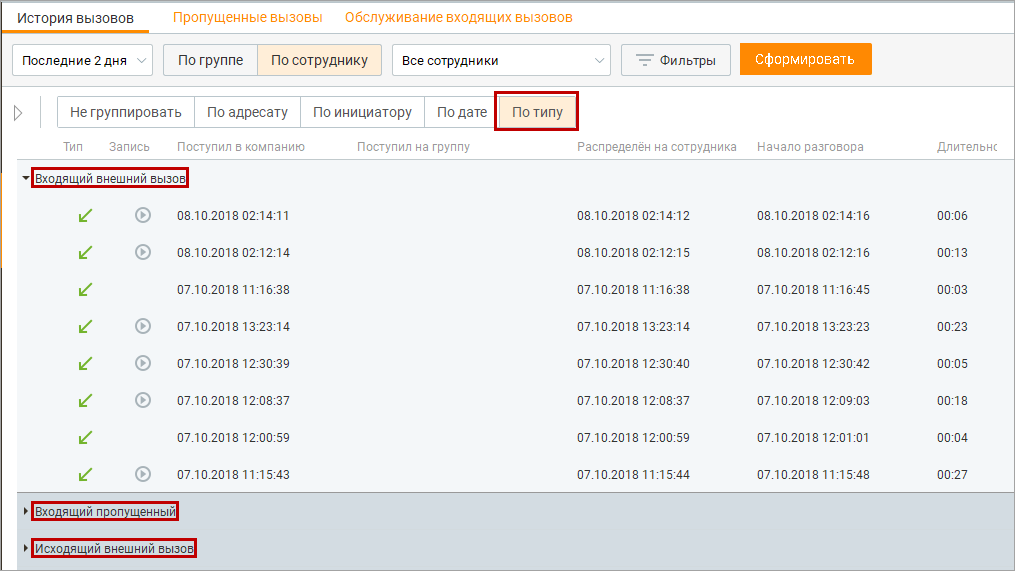The height and width of the screenshot is (571, 1015).
Task: Click the Начало разговора column header
Action: (x=810, y=147)
